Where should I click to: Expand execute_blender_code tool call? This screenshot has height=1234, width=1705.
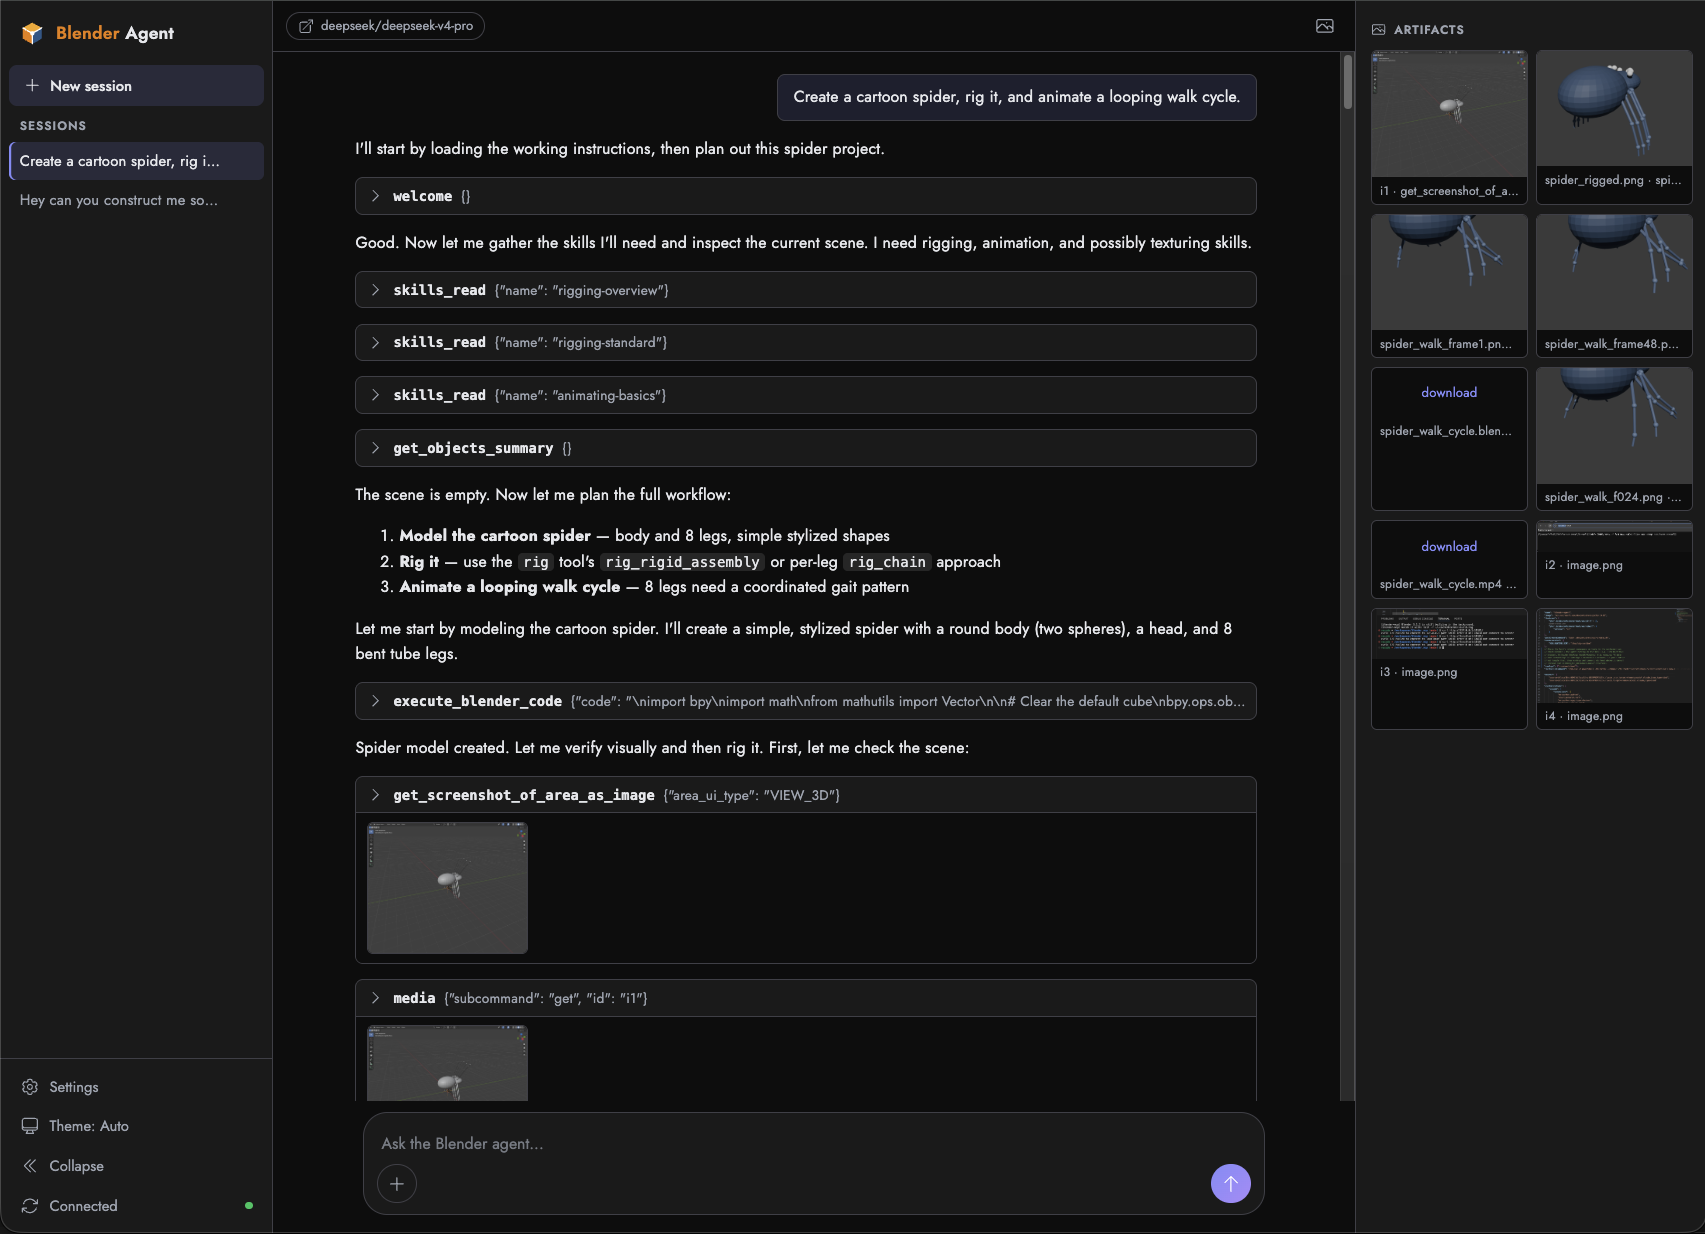pyautogui.click(x=805, y=701)
